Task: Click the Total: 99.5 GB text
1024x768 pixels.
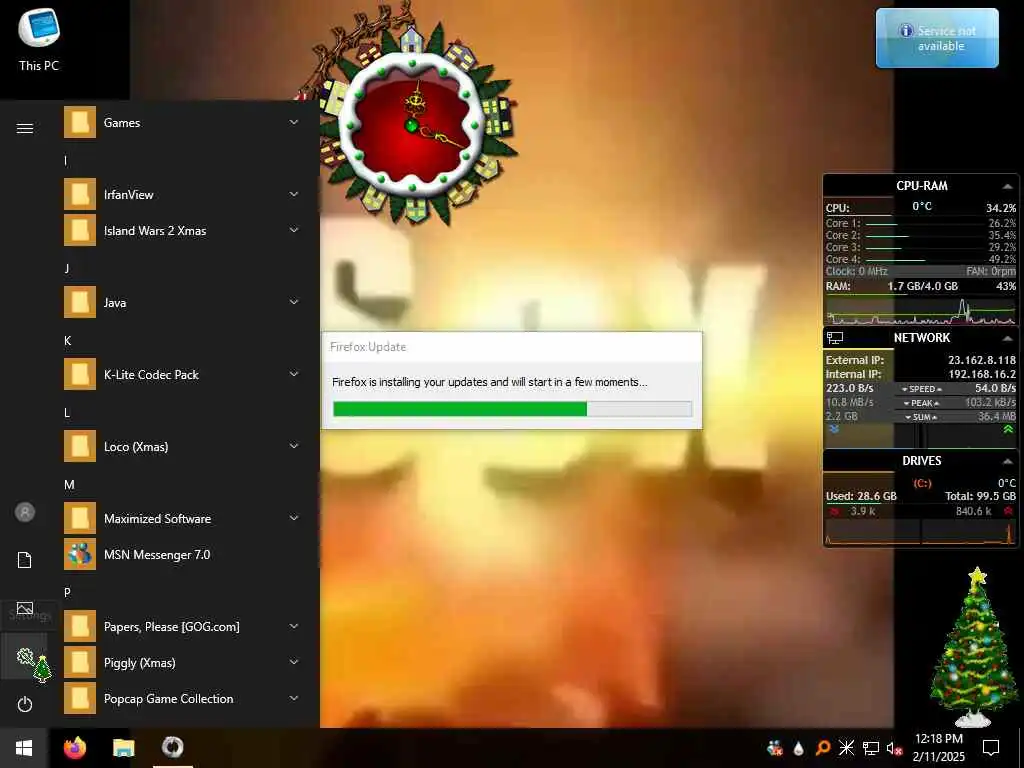Action: (x=980, y=496)
